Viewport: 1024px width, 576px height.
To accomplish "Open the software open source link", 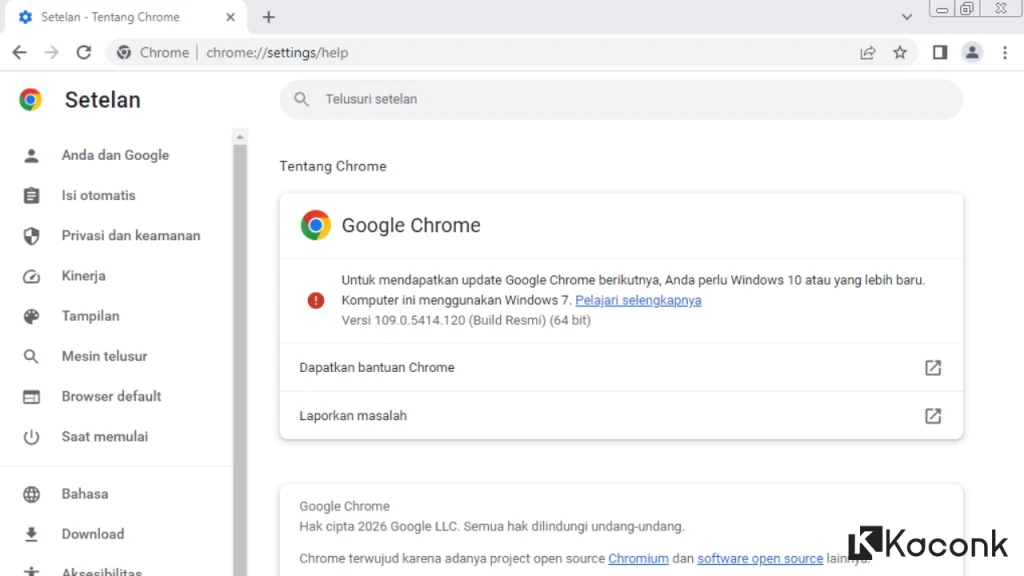I will click(x=760, y=558).
